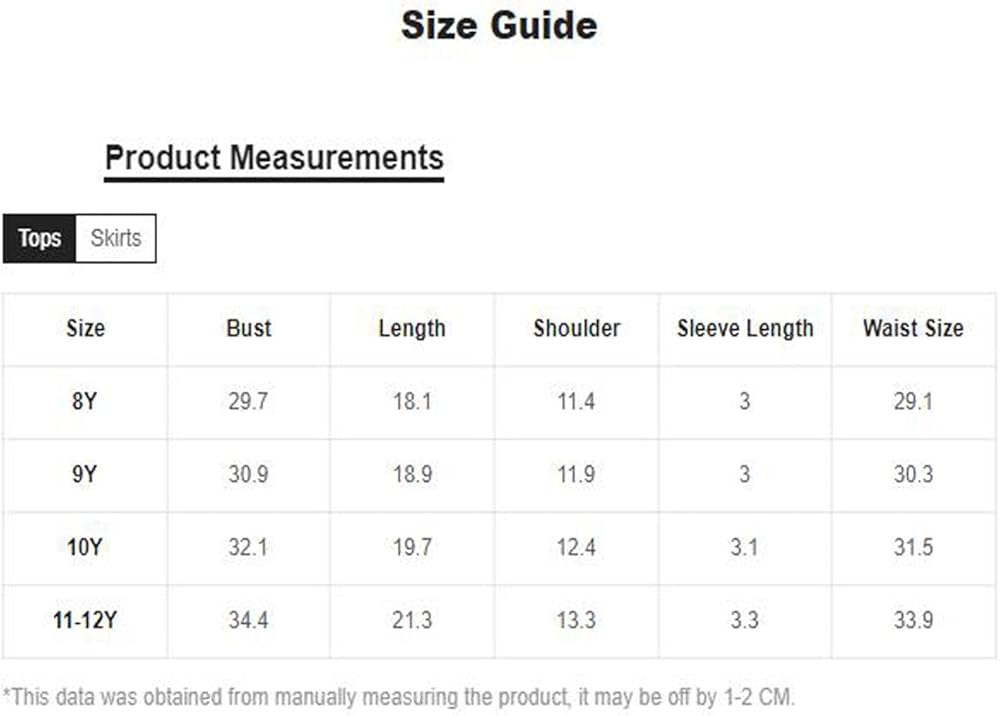Click the 10Y size row label
This screenshot has width=1000, height=716.
[85, 547]
